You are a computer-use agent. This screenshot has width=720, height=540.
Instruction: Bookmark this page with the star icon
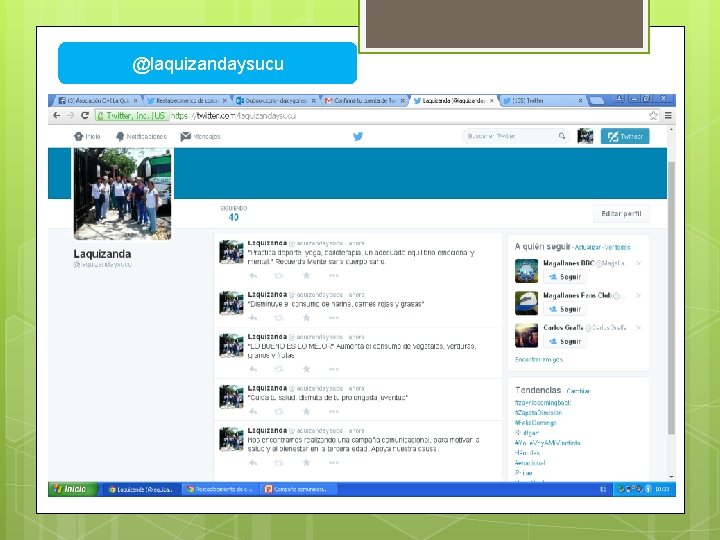tap(653, 115)
